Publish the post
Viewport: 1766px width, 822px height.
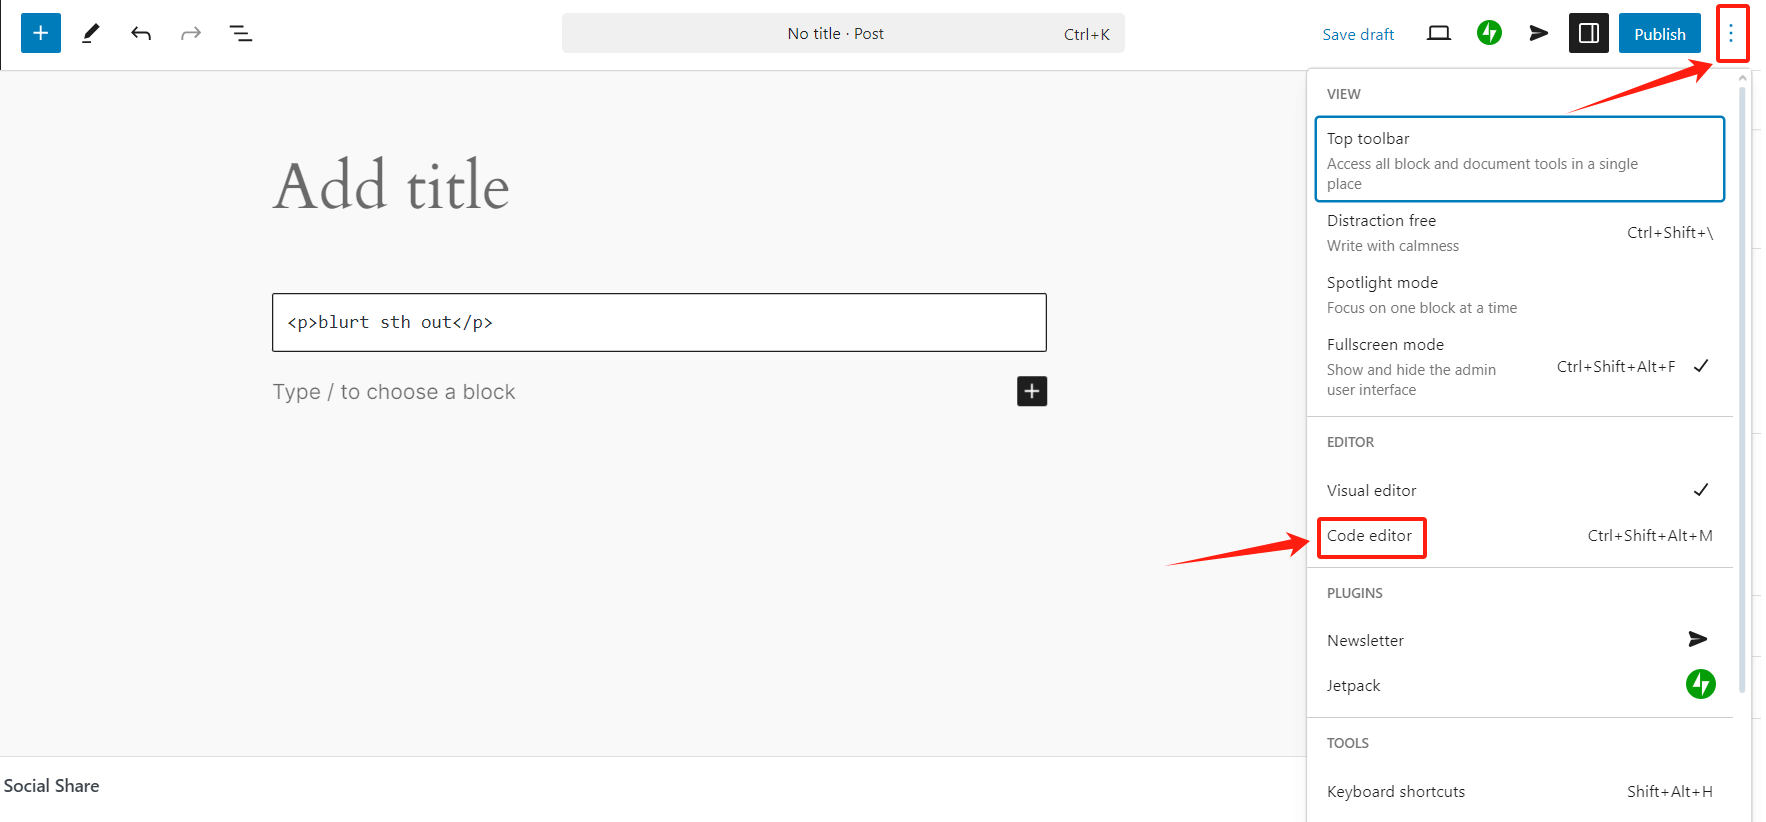[1660, 33]
